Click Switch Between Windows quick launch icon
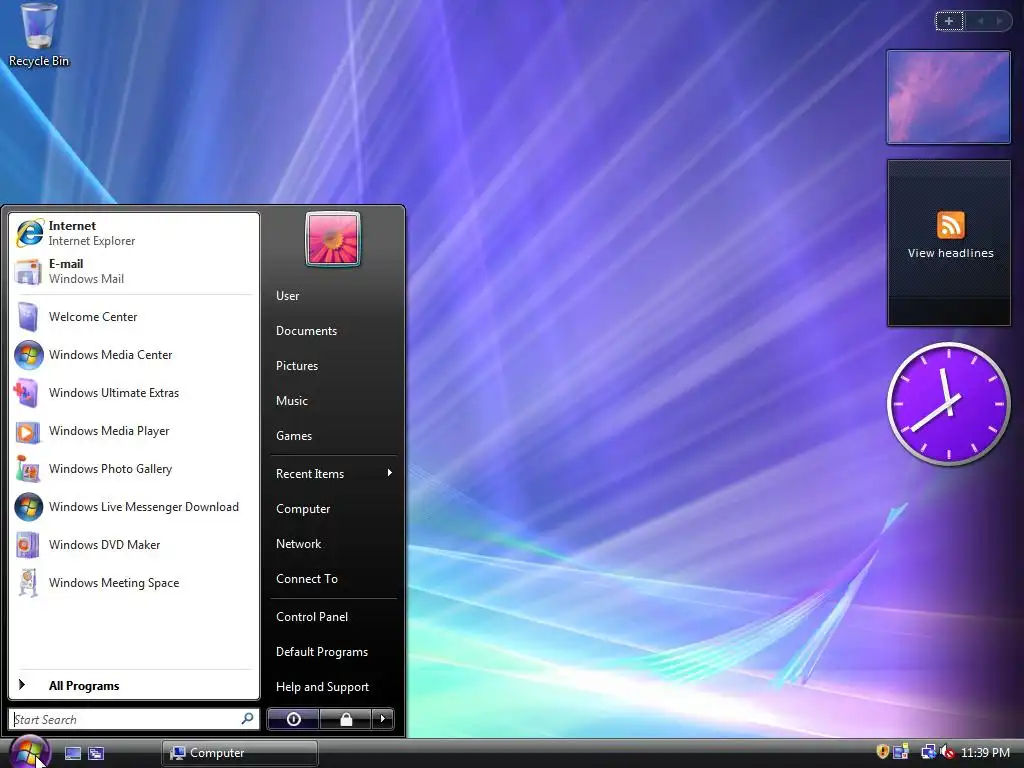This screenshot has height=768, width=1024. [x=96, y=753]
